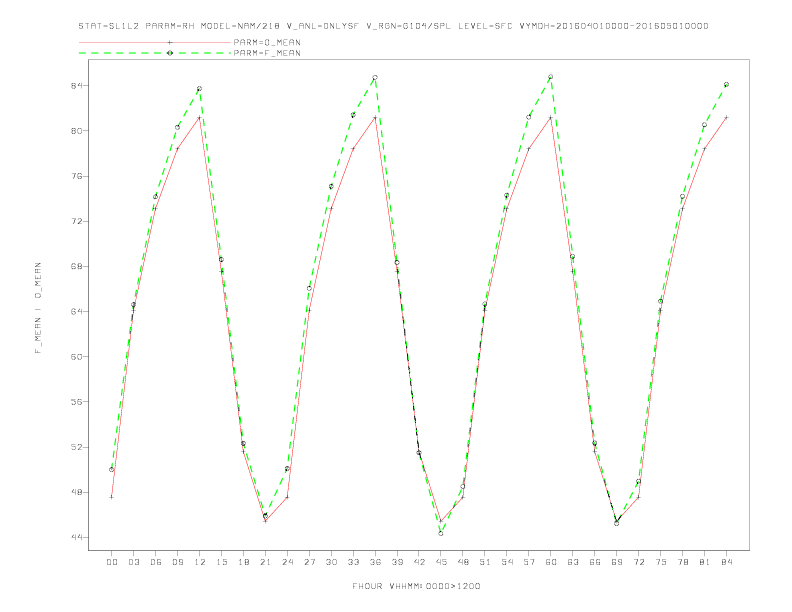Click the y-axis tick label 80
The height and width of the screenshot is (612, 792).
(76, 131)
